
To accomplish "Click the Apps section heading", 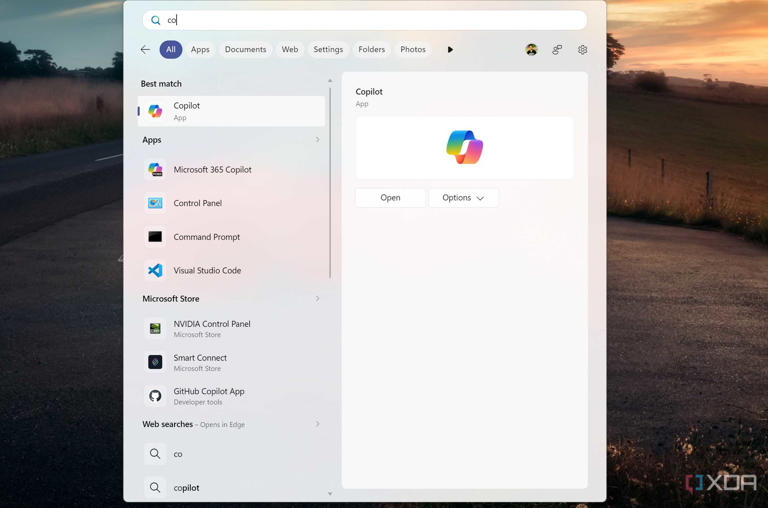I will point(152,140).
